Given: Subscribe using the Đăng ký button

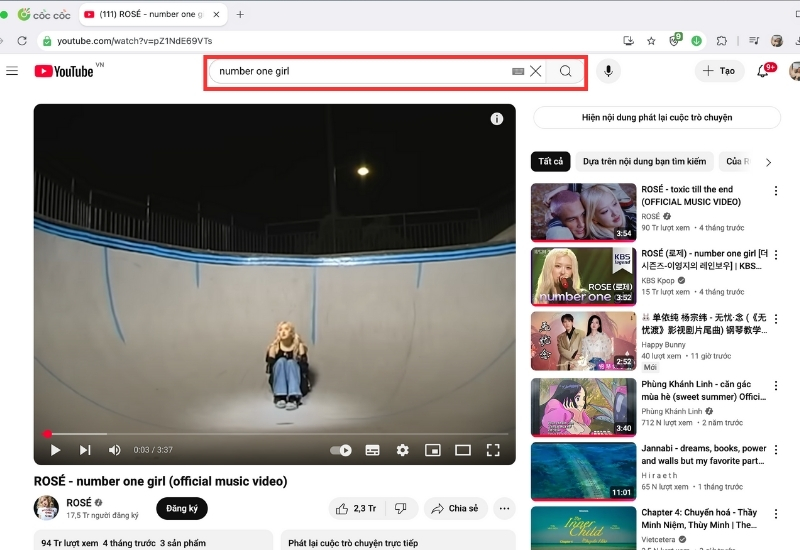Looking at the screenshot, I should (182, 508).
